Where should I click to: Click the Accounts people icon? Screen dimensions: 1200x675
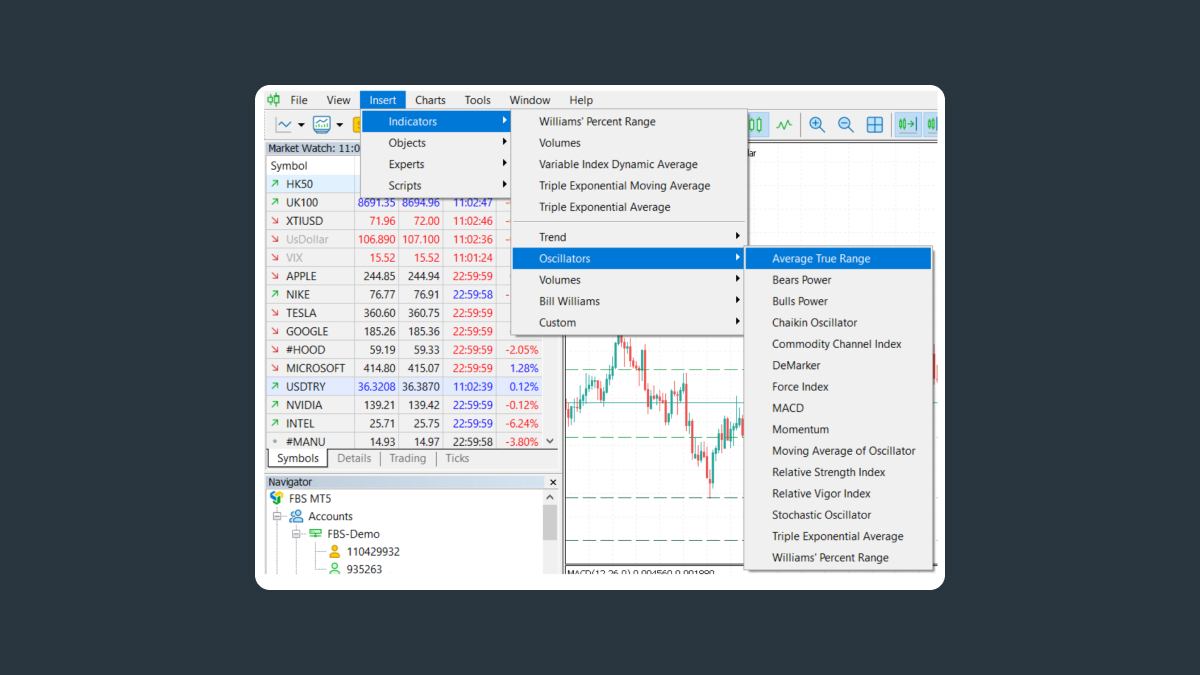click(297, 516)
